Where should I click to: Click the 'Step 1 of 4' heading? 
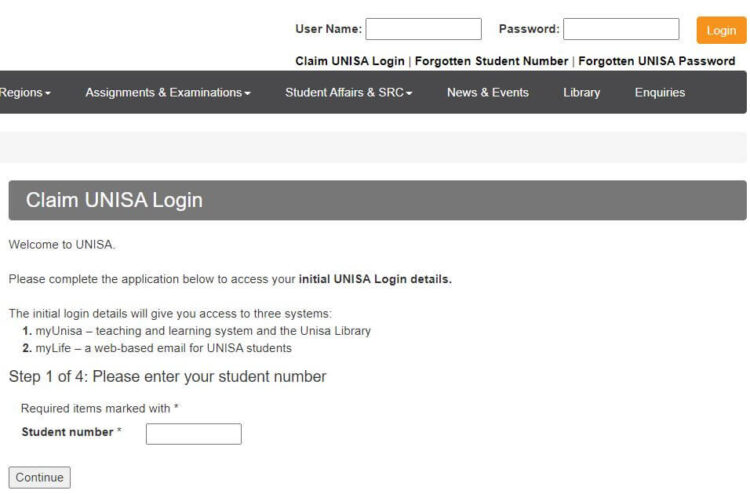click(x=167, y=376)
